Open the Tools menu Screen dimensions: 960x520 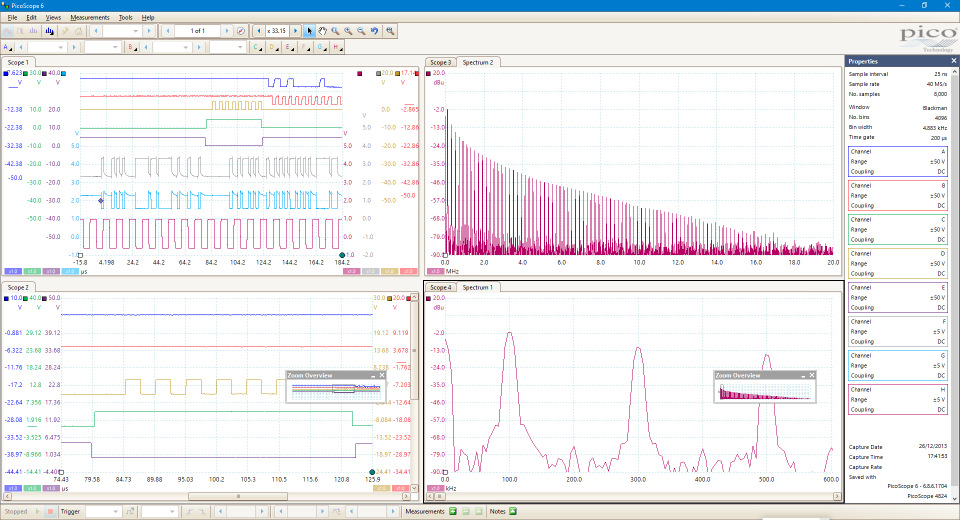(x=126, y=18)
